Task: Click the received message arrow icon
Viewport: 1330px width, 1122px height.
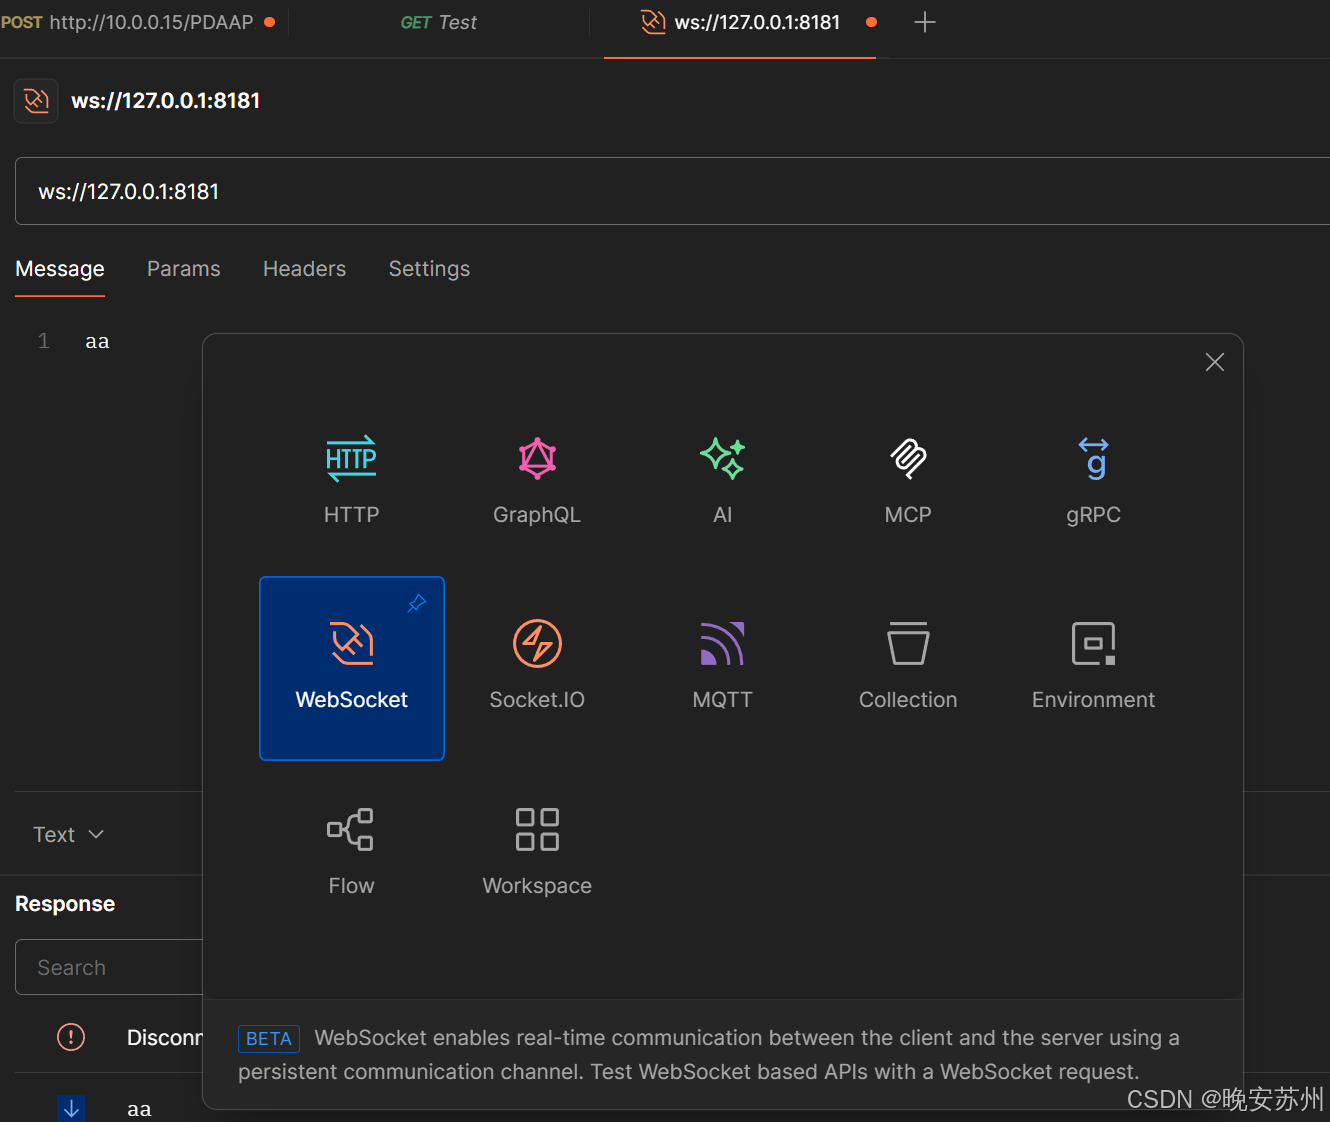Action: click(71, 1108)
